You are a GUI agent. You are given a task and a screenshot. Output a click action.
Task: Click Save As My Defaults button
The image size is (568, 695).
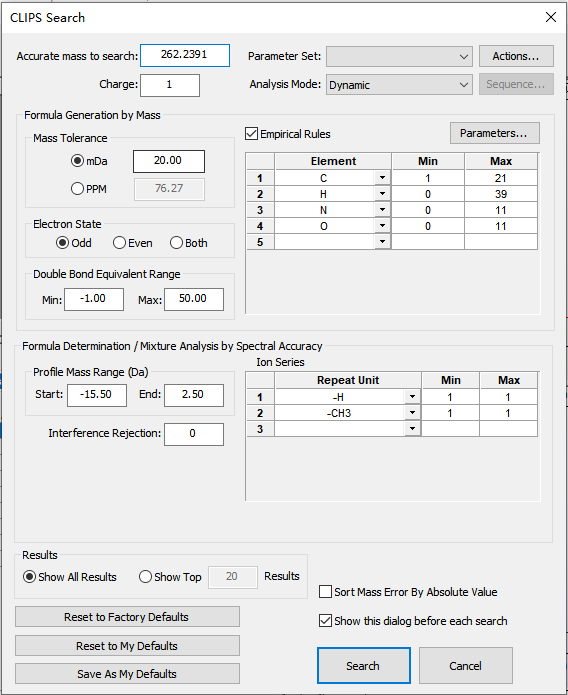pos(127,674)
